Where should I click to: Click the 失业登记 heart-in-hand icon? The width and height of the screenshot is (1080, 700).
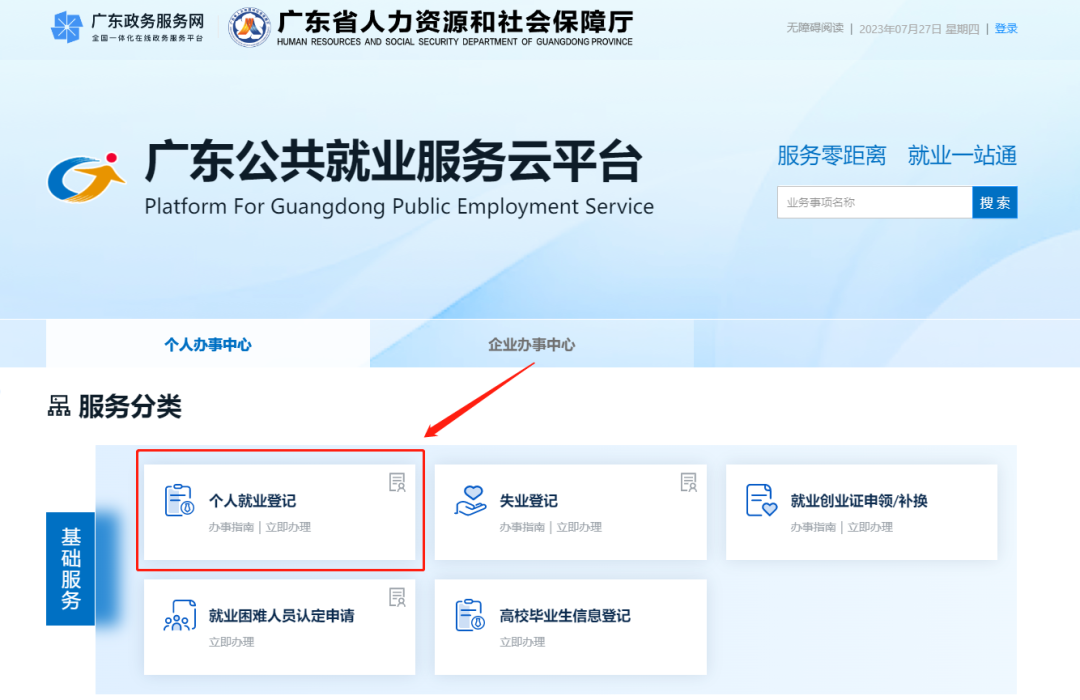pyautogui.click(x=470, y=500)
